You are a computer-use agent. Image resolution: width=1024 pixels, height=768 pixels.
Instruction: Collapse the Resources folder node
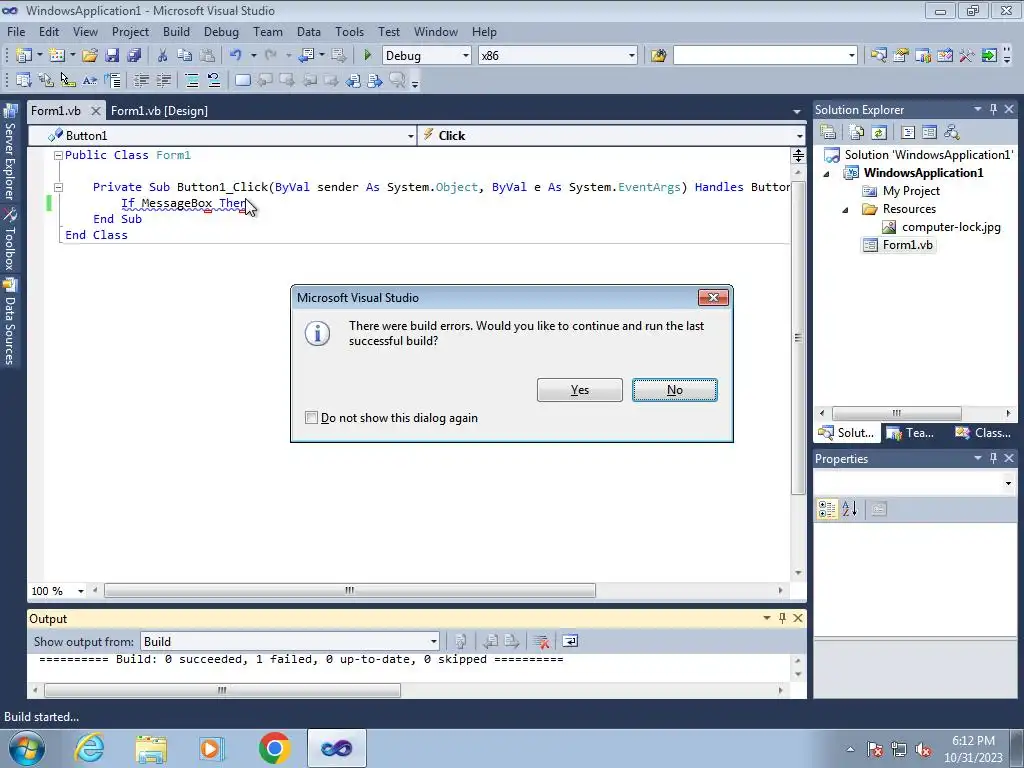846,210
